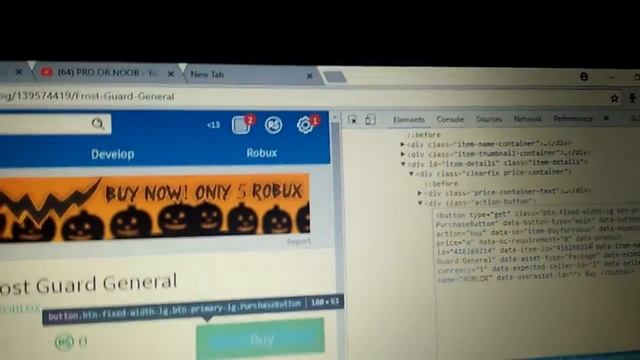The image size is (640, 360).
Task: Open the settings gear icon
Action: coord(306,124)
